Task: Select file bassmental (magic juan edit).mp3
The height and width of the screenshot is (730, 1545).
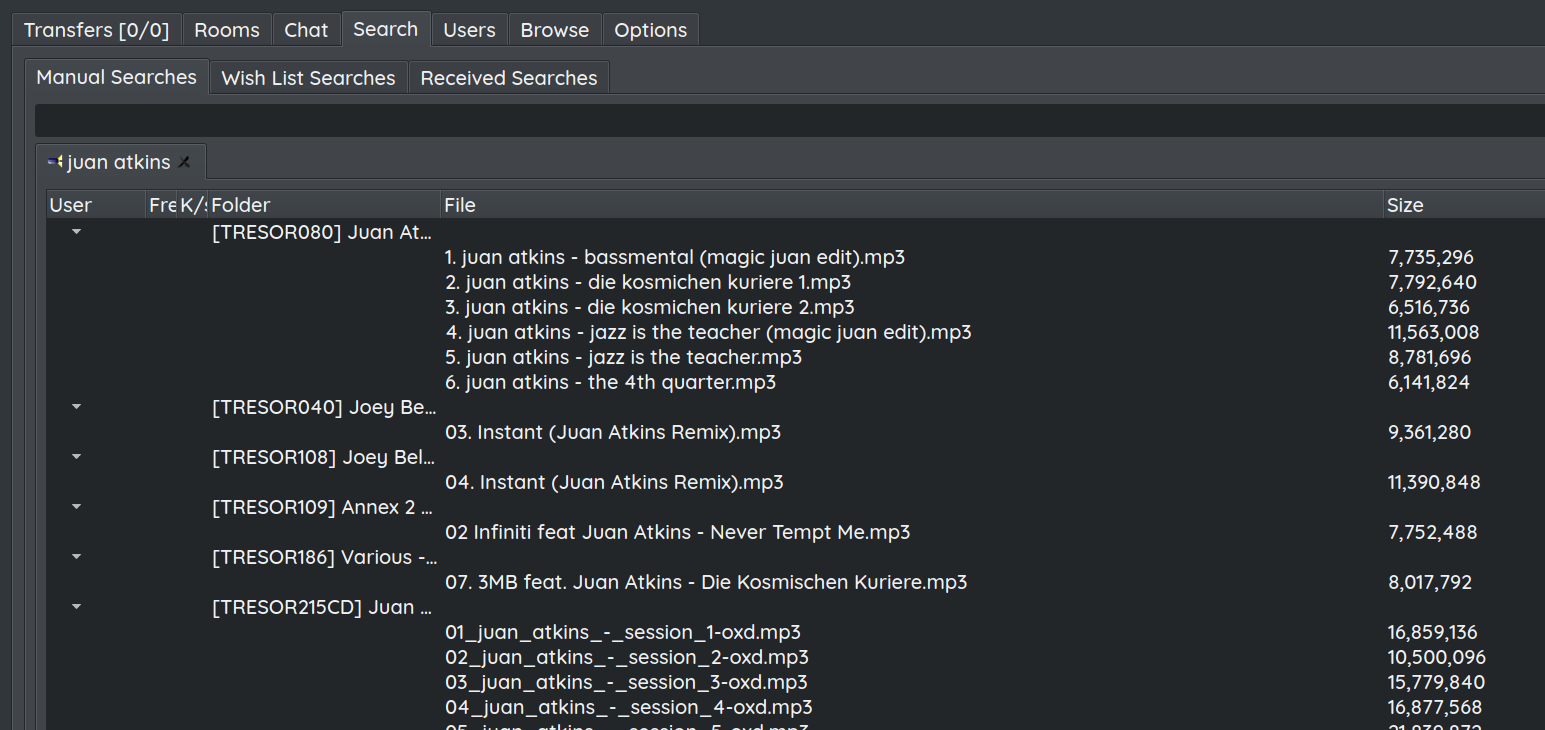Action: click(x=675, y=257)
